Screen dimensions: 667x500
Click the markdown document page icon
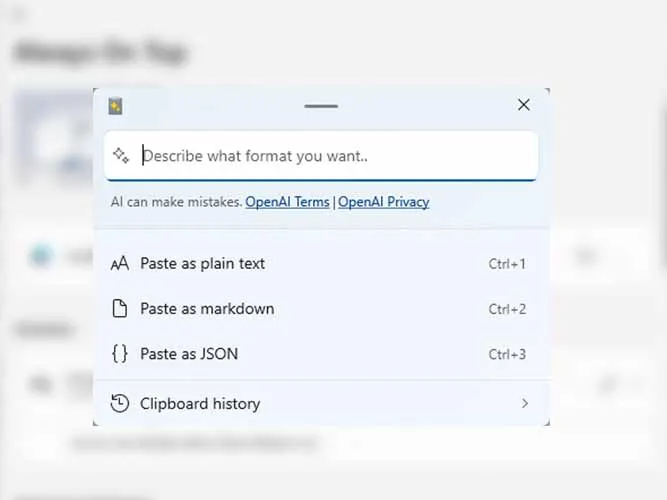120,309
